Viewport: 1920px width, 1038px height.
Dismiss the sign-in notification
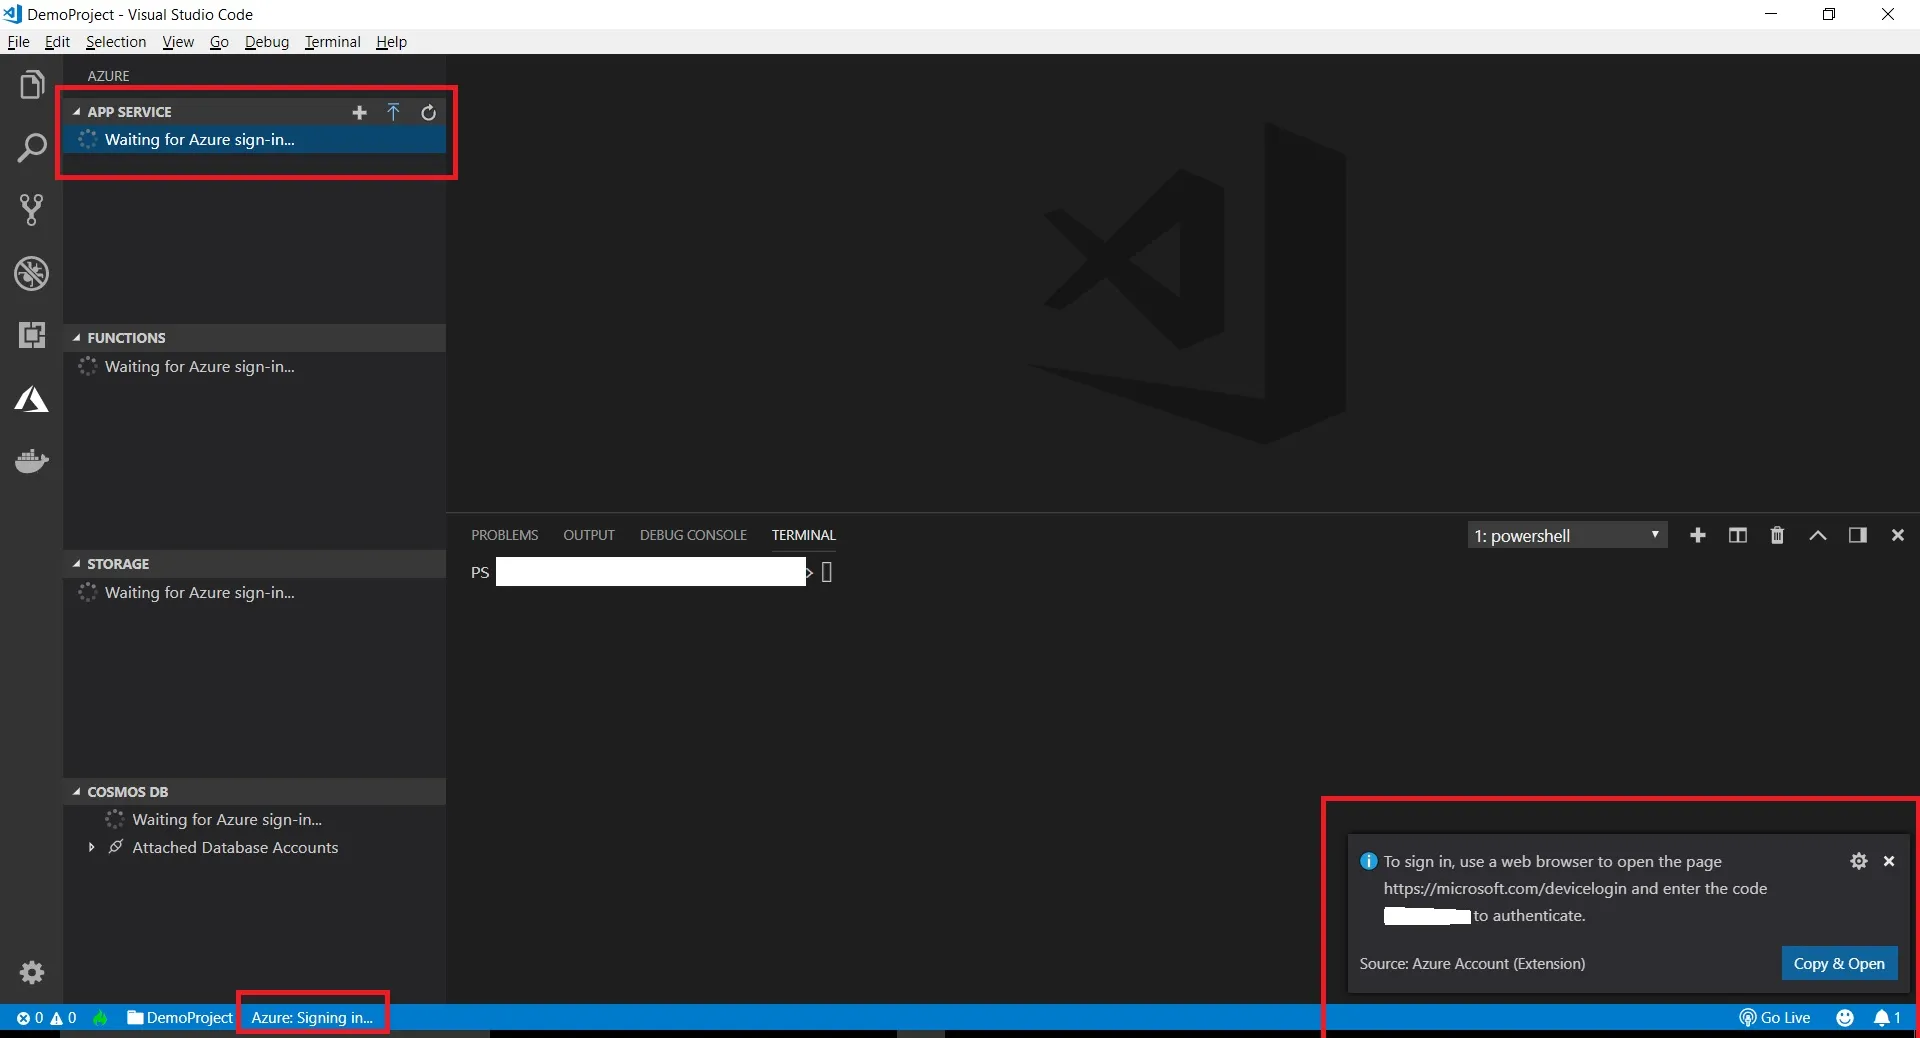pyautogui.click(x=1889, y=861)
